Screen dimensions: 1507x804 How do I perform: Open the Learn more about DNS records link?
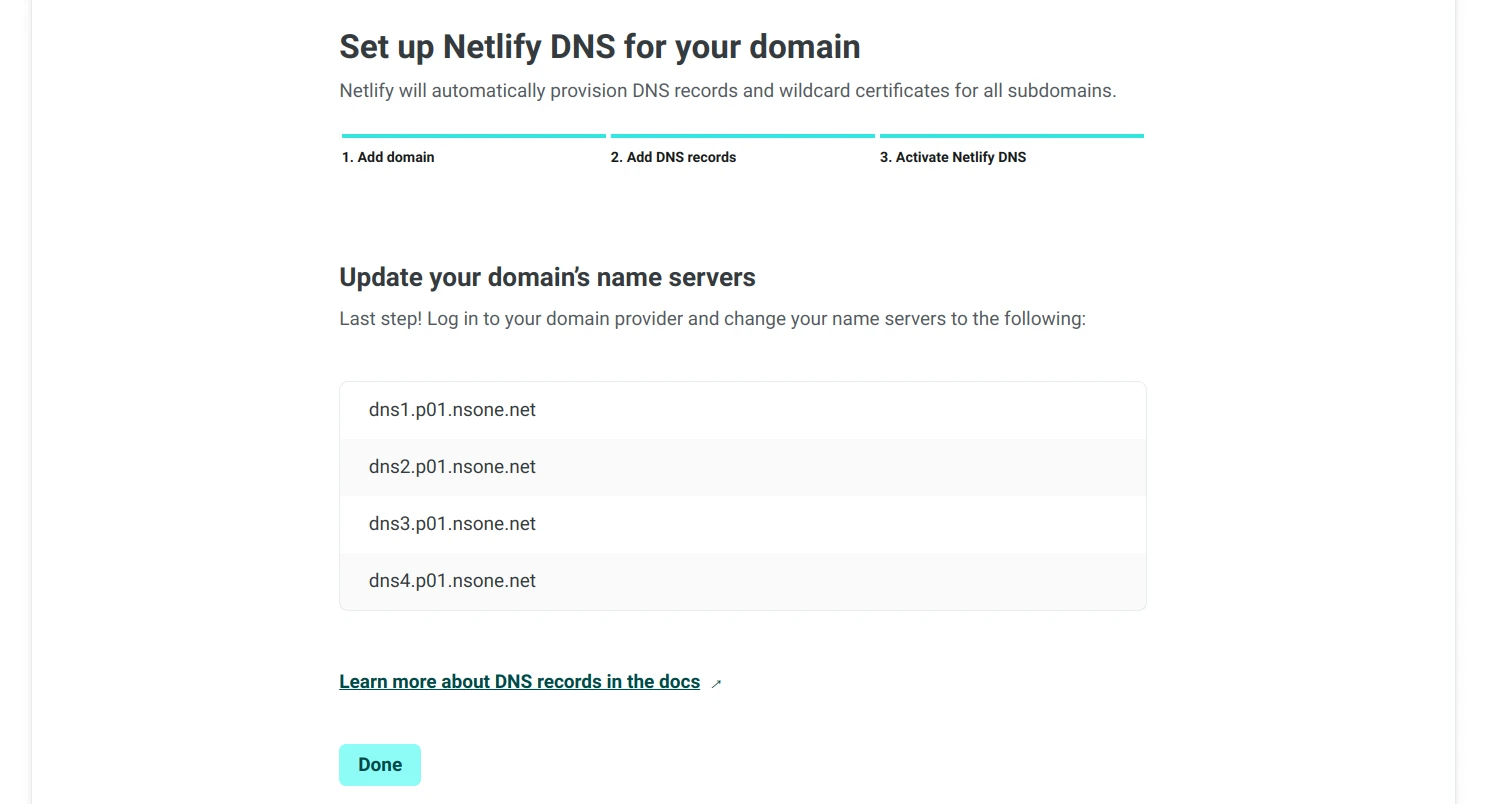519,682
